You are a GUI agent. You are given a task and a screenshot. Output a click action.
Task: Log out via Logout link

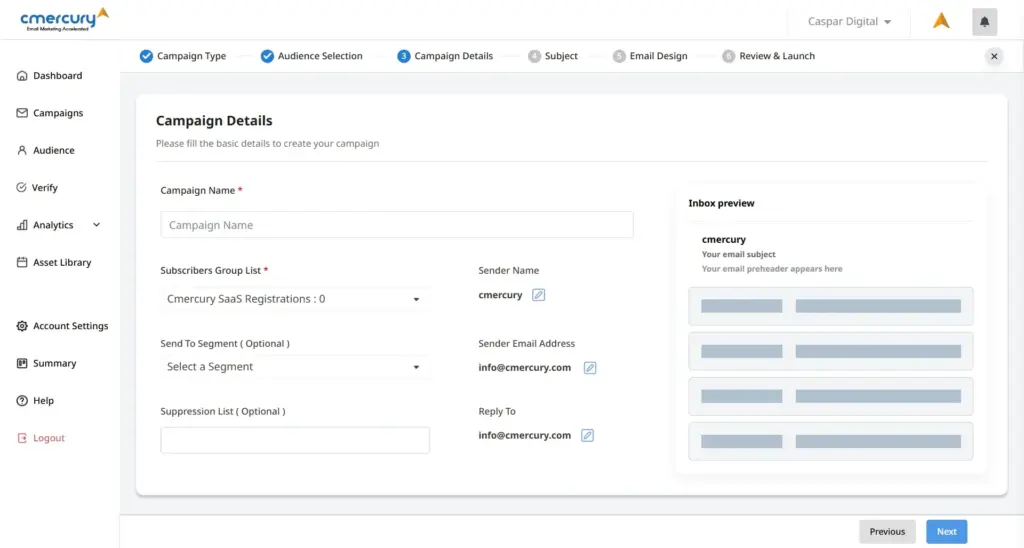49,438
